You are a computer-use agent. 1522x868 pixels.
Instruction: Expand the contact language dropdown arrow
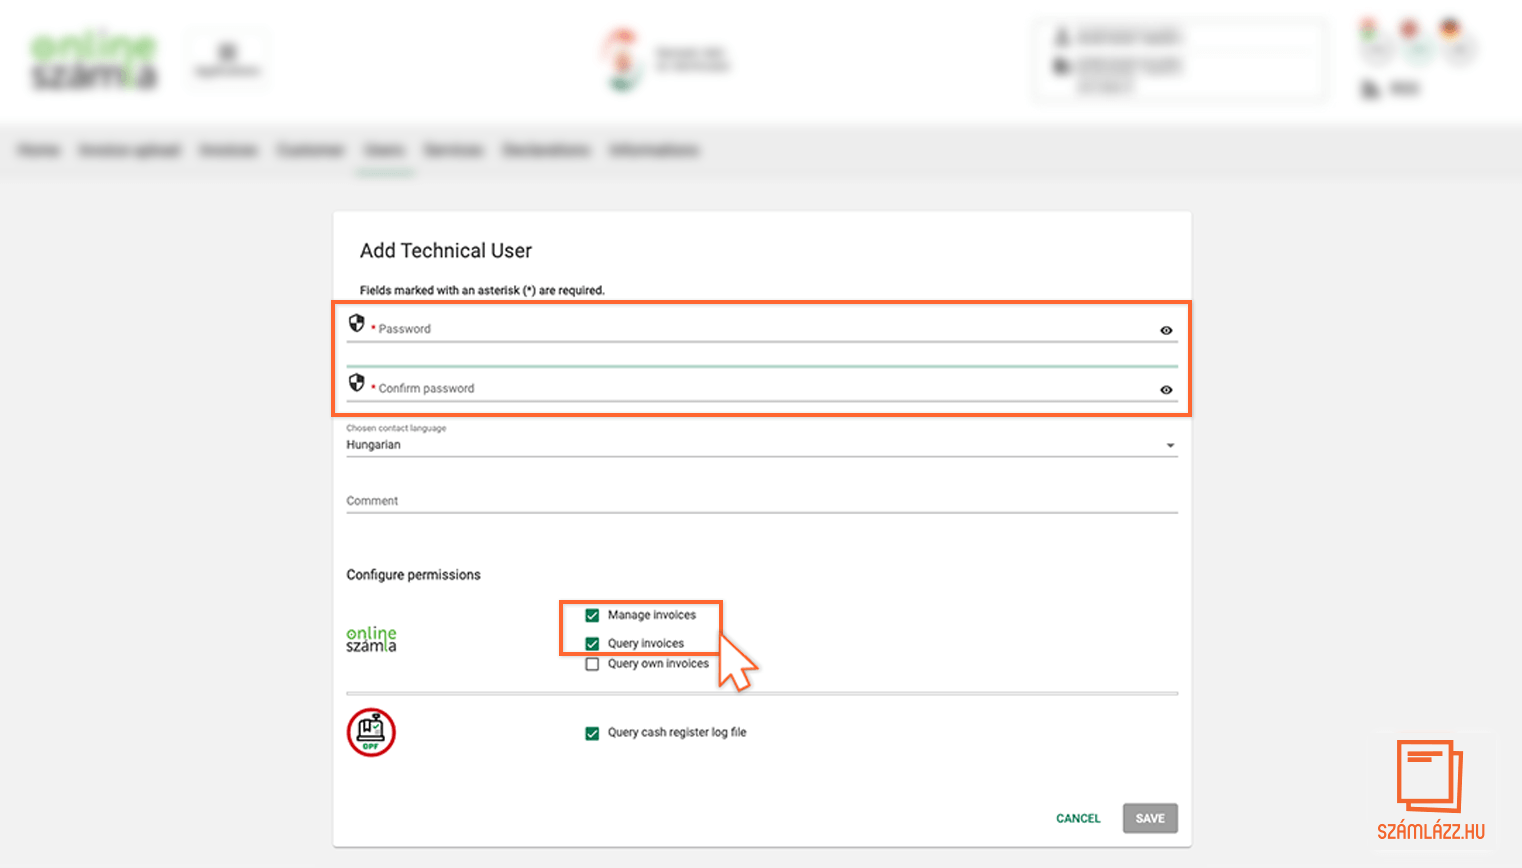1170,446
